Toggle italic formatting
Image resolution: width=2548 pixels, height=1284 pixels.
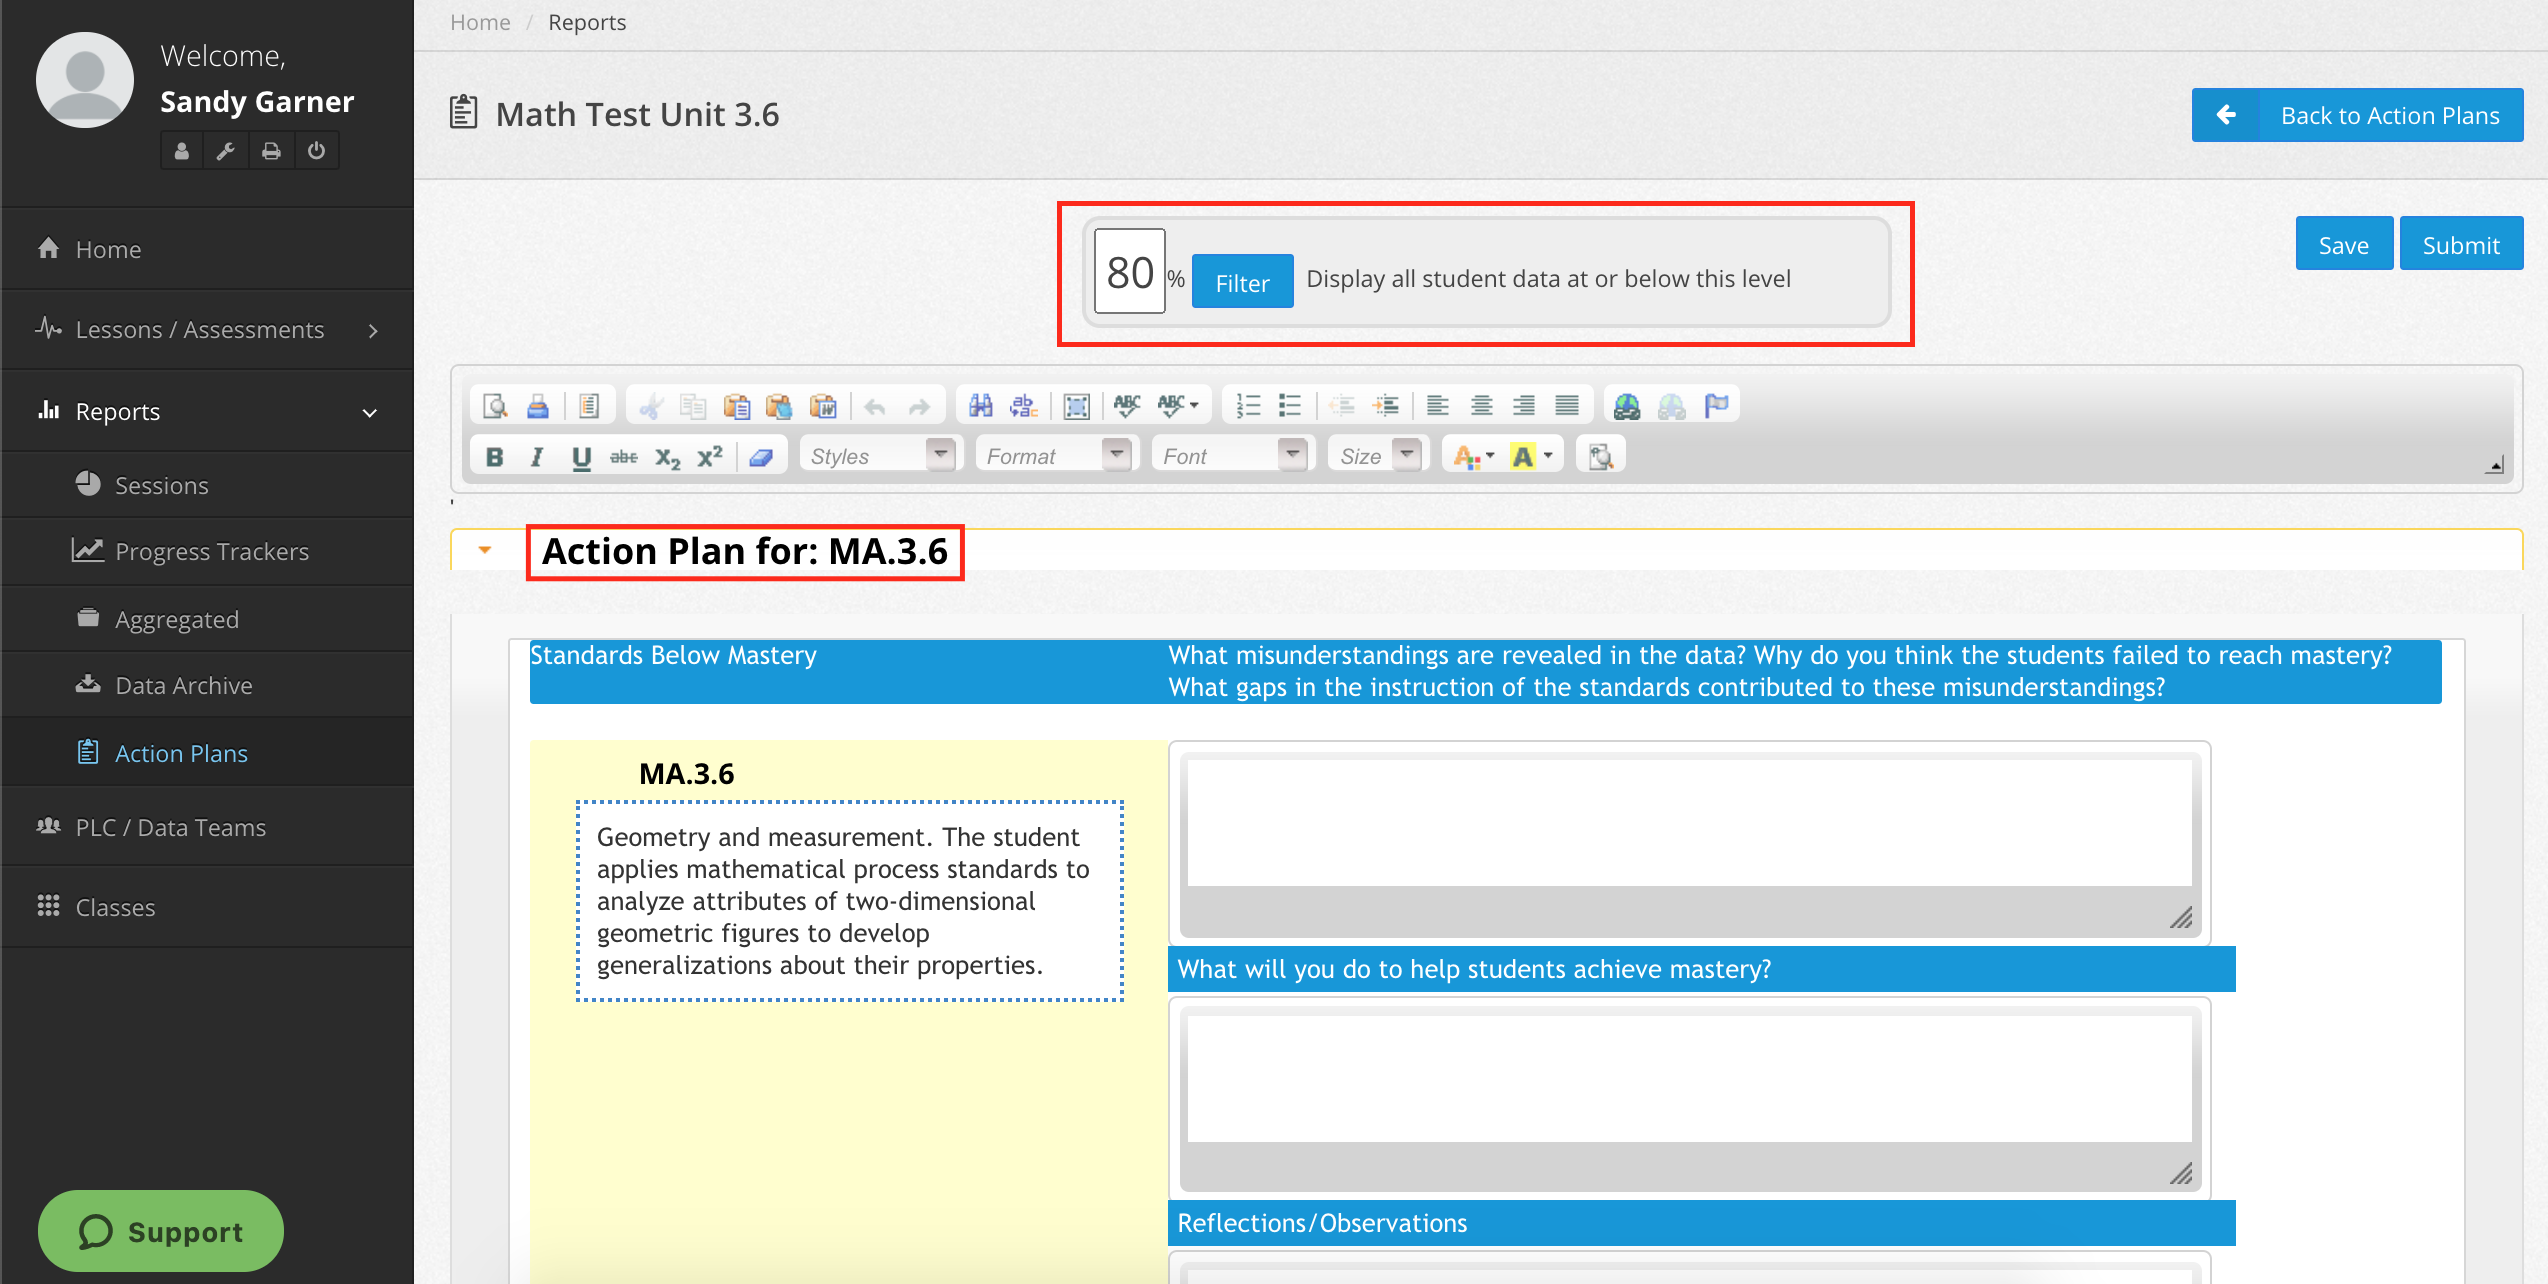537,457
